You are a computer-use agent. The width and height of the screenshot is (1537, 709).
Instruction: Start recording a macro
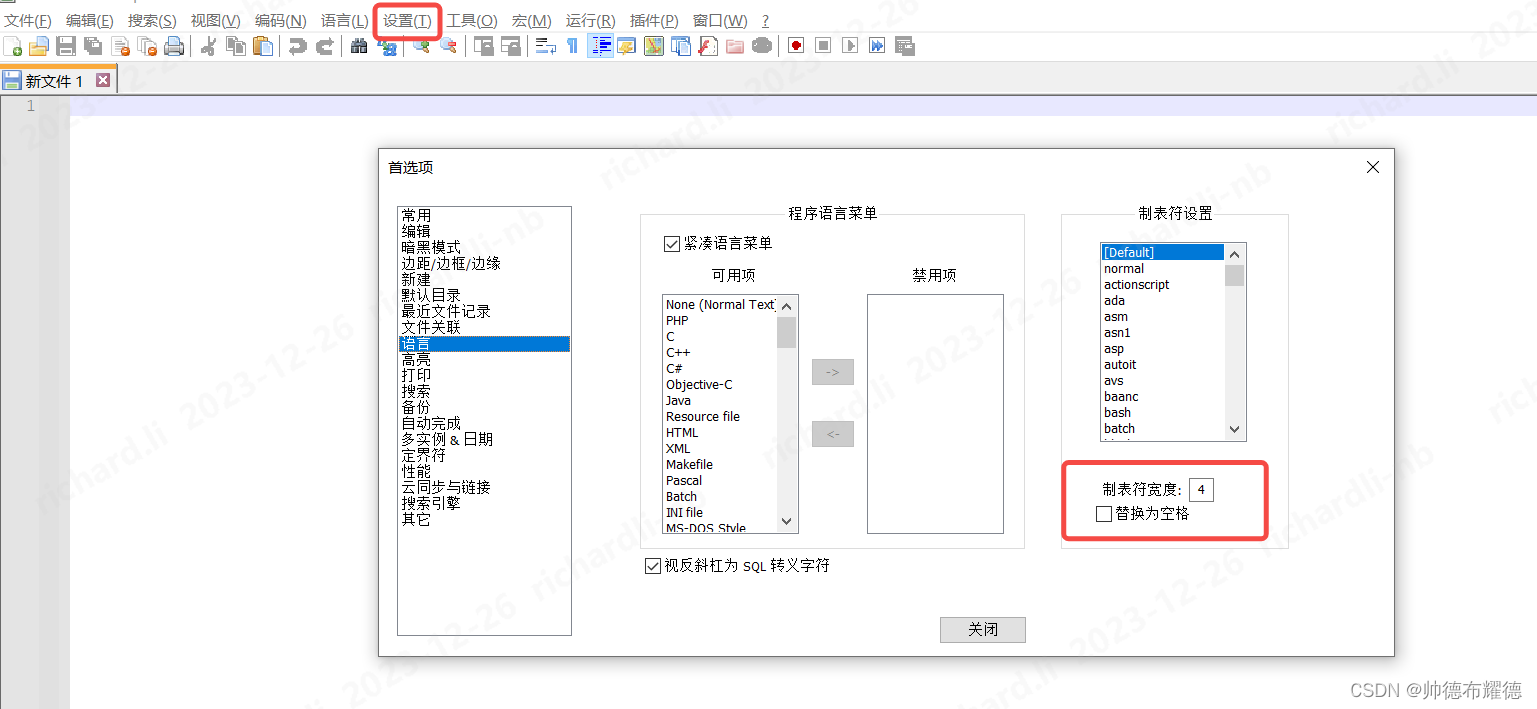pyautogui.click(x=795, y=45)
